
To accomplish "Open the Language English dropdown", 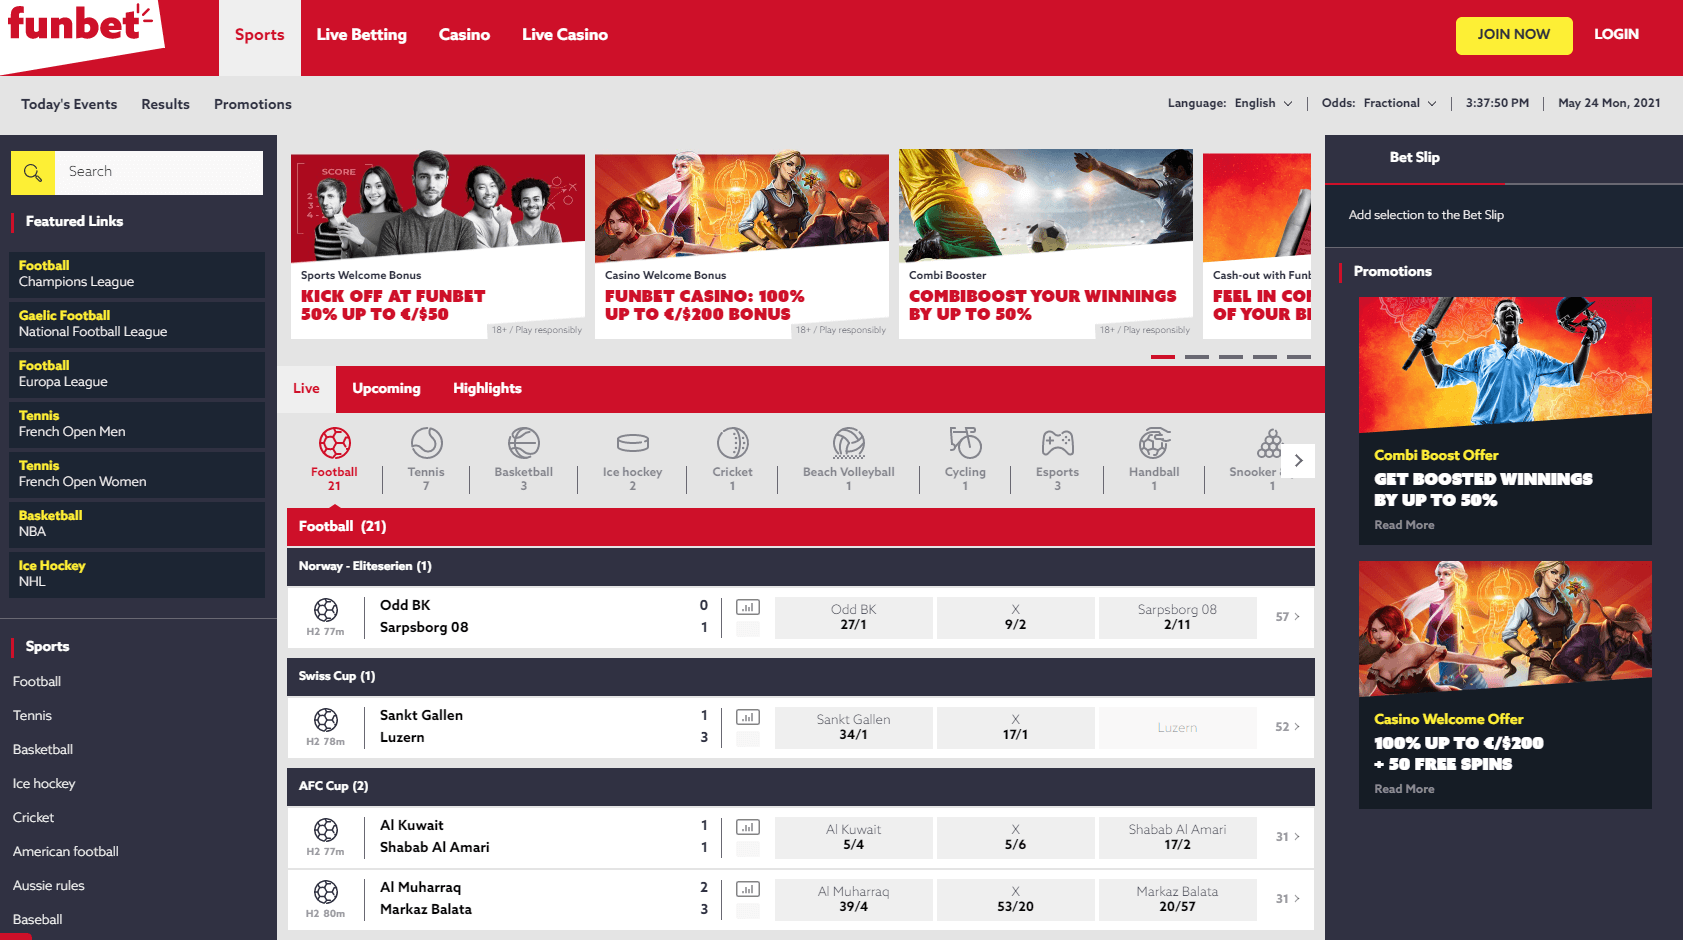I will pyautogui.click(x=1263, y=103).
